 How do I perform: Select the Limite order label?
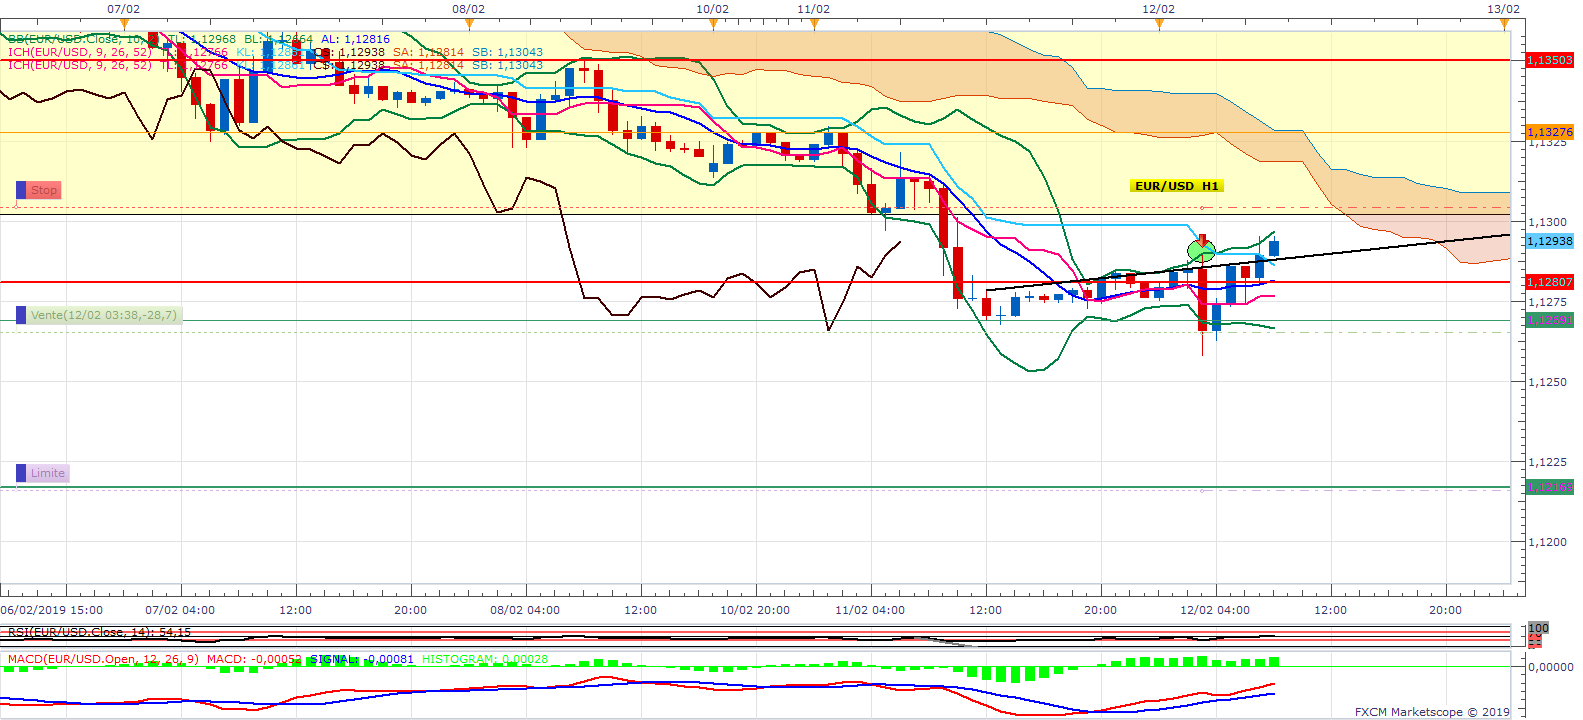[x=48, y=473]
